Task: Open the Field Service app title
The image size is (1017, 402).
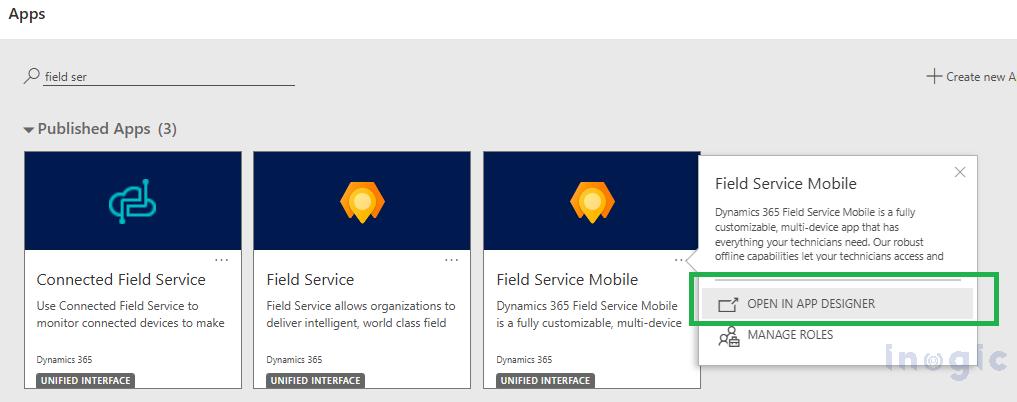Action: 310,279
